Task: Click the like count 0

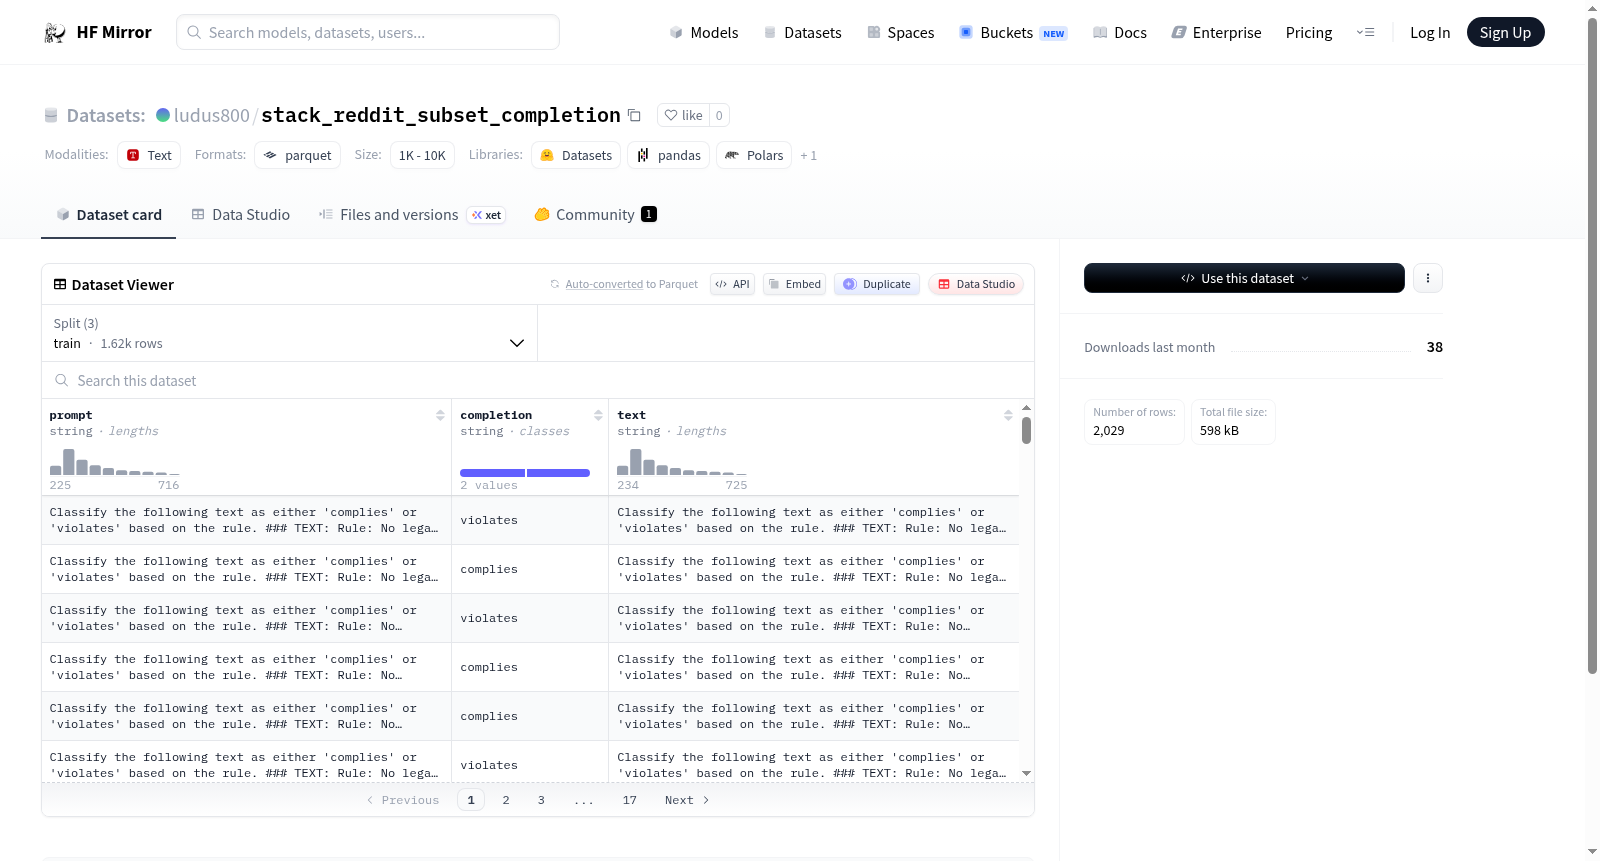Action: (719, 115)
